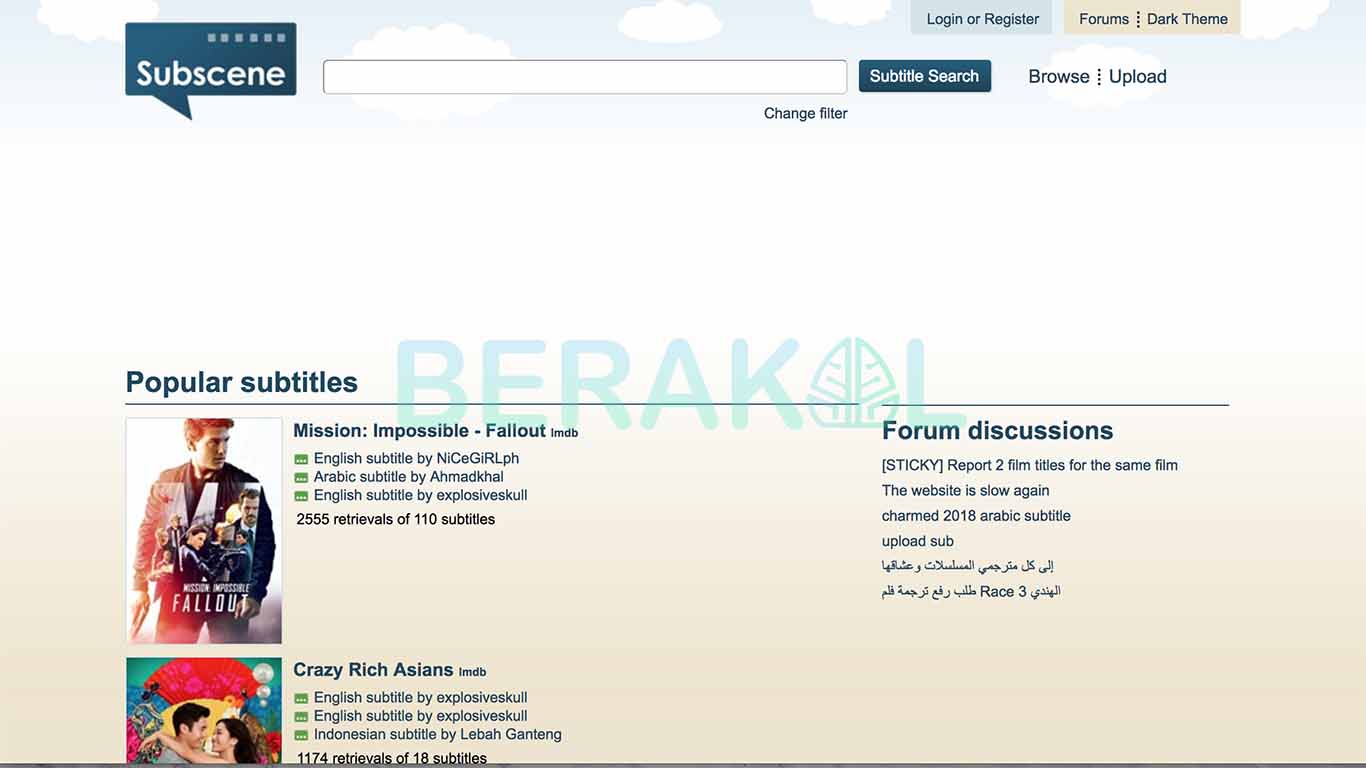Open the 'The website is slow again' thread
This screenshot has height=768, width=1366.
(x=965, y=490)
